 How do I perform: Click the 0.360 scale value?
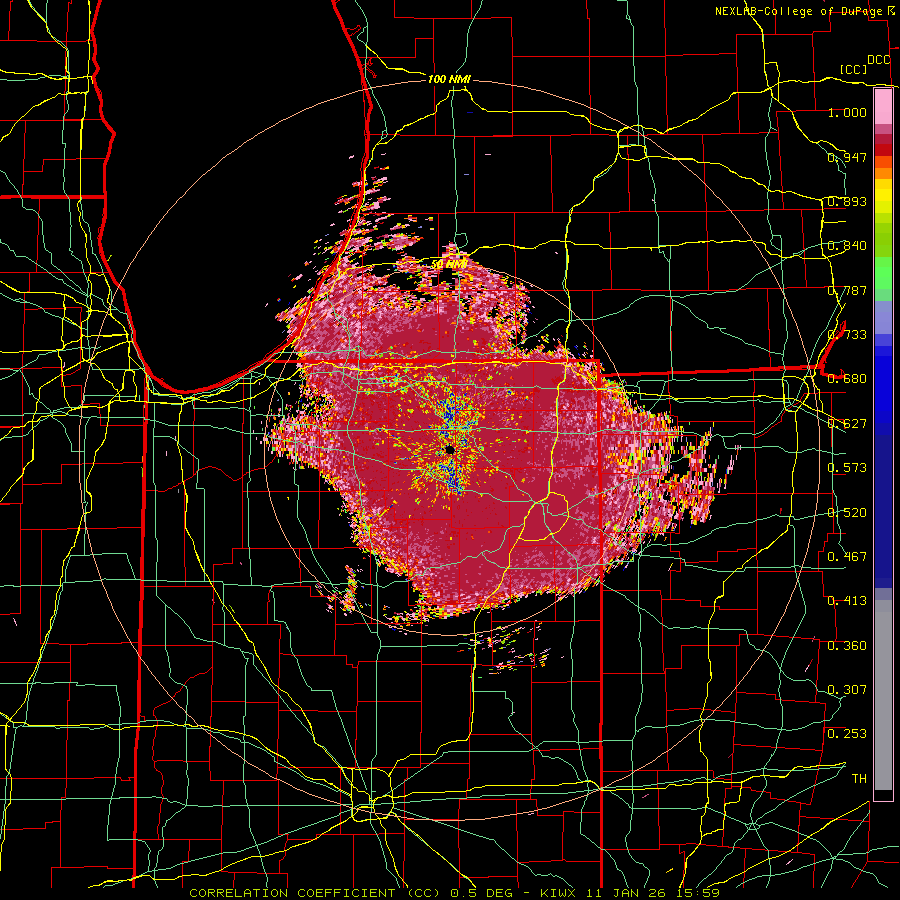click(x=847, y=646)
